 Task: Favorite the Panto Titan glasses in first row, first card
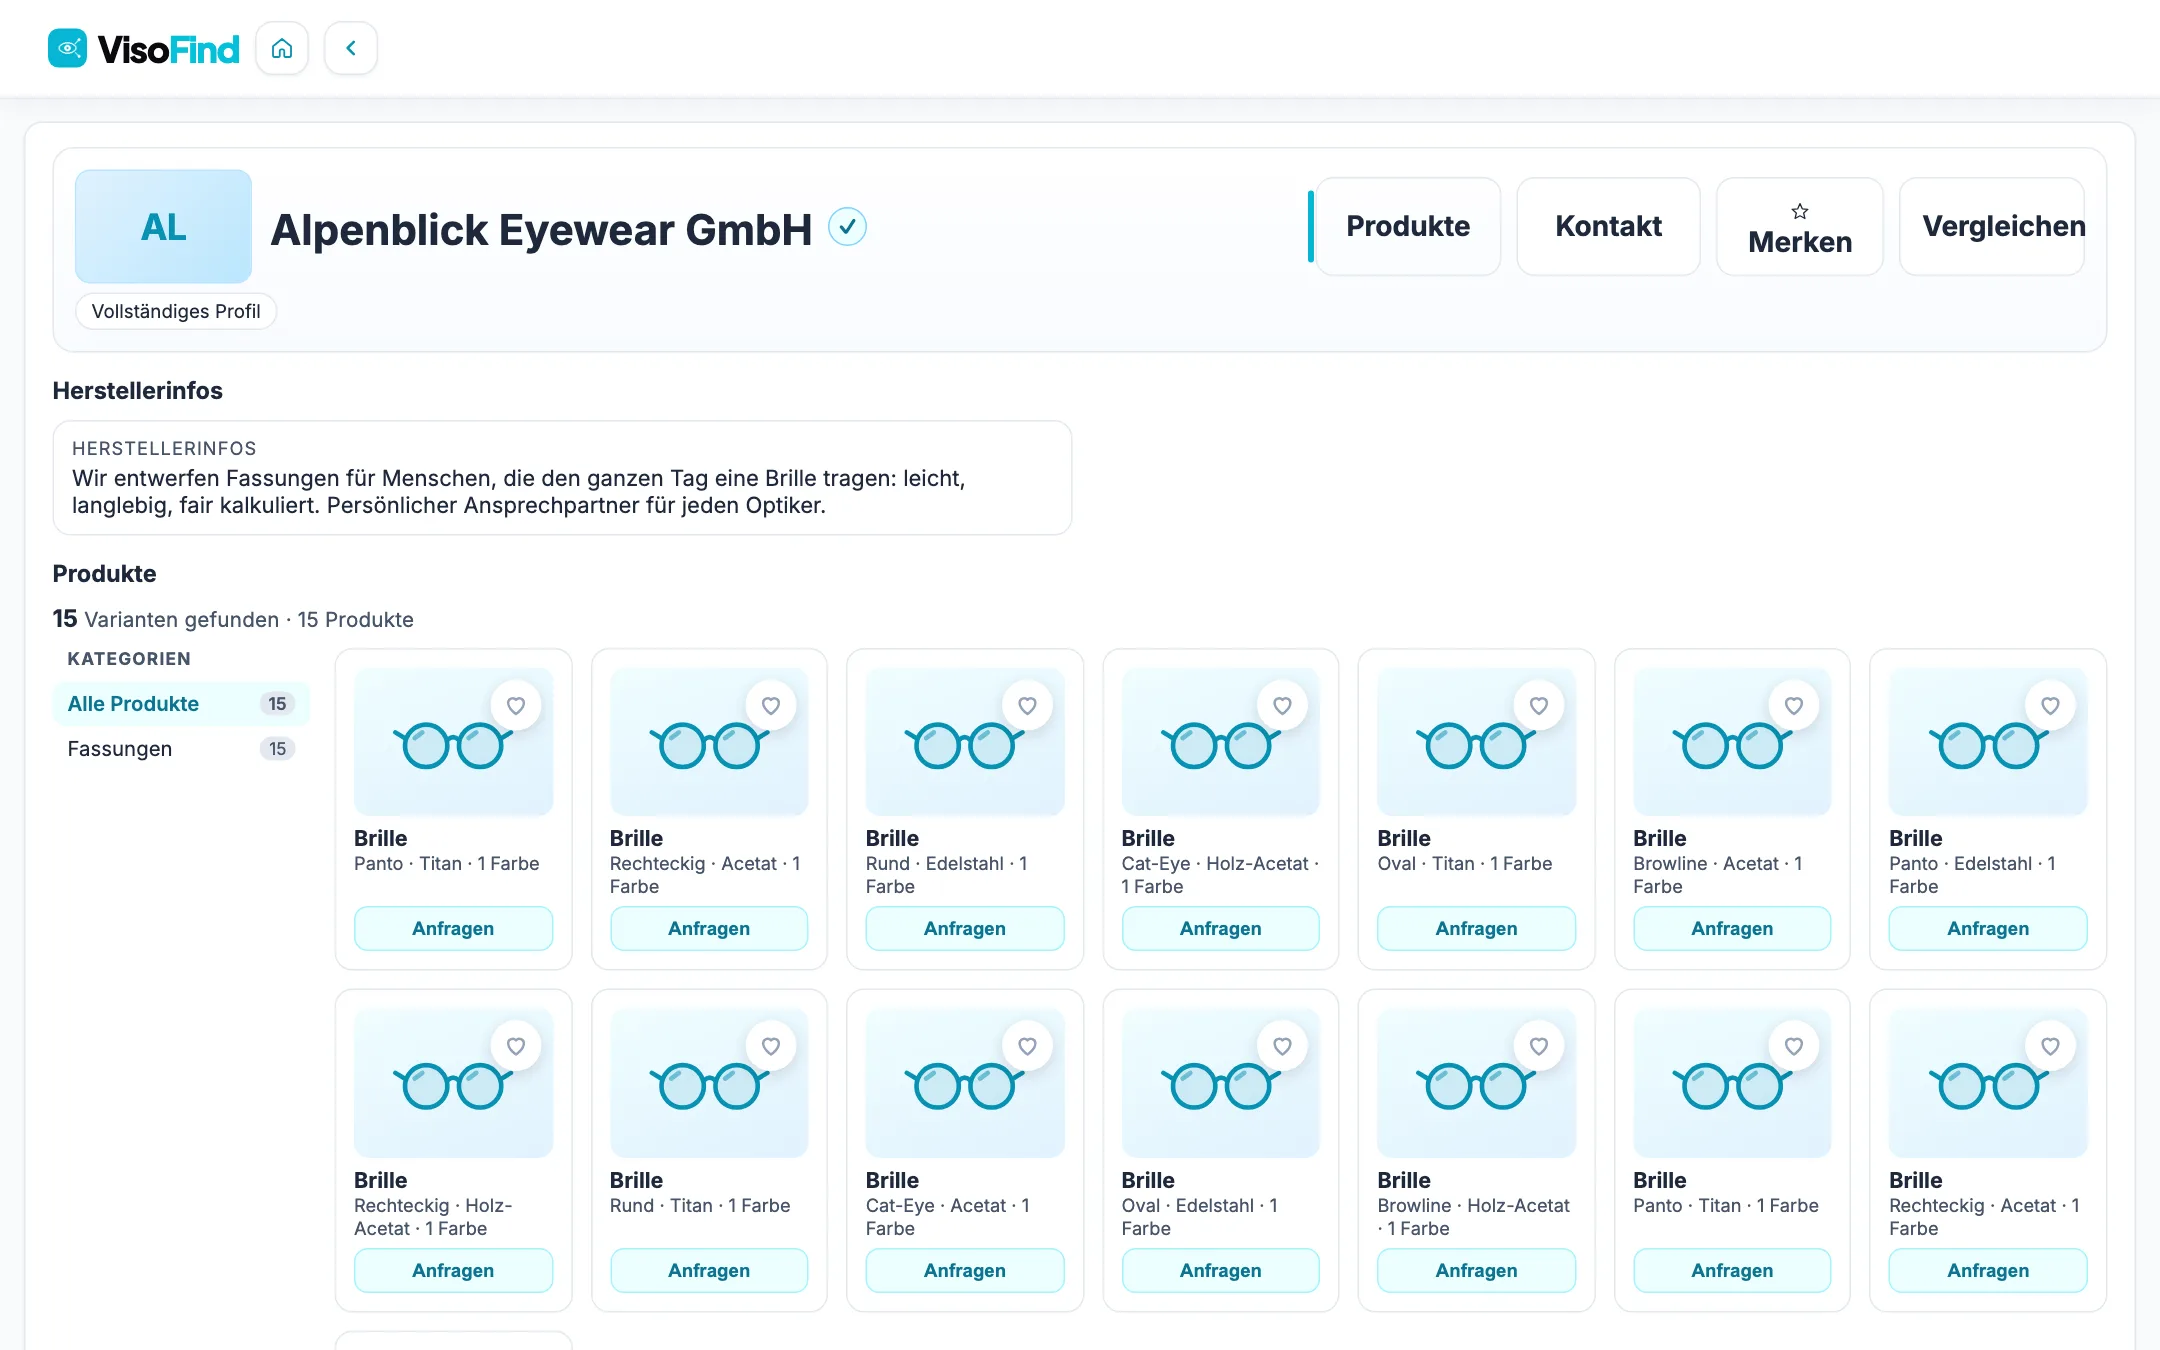tap(516, 705)
